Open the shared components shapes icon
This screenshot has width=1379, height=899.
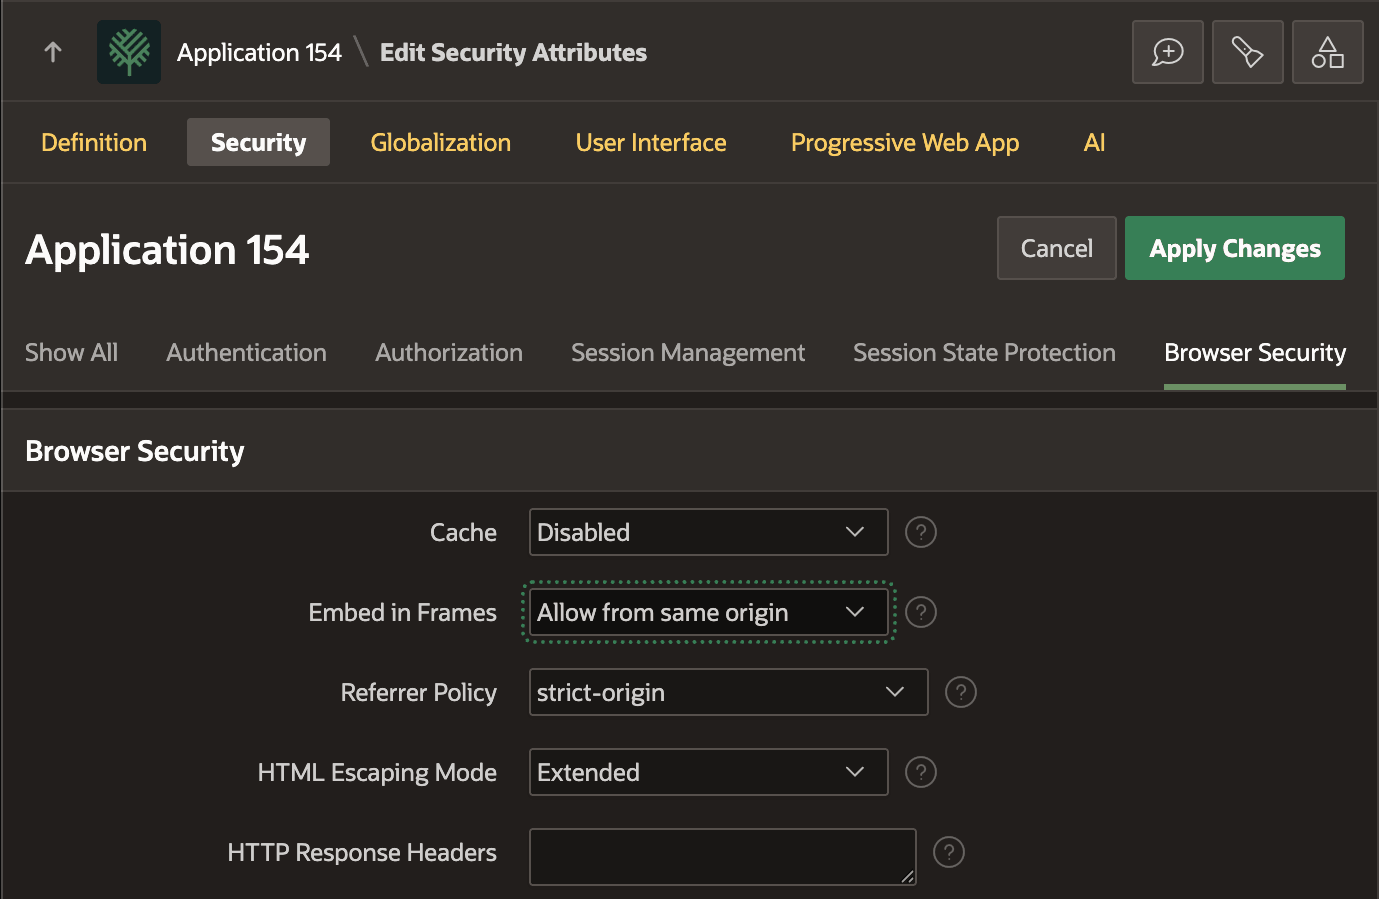pyautogui.click(x=1327, y=52)
